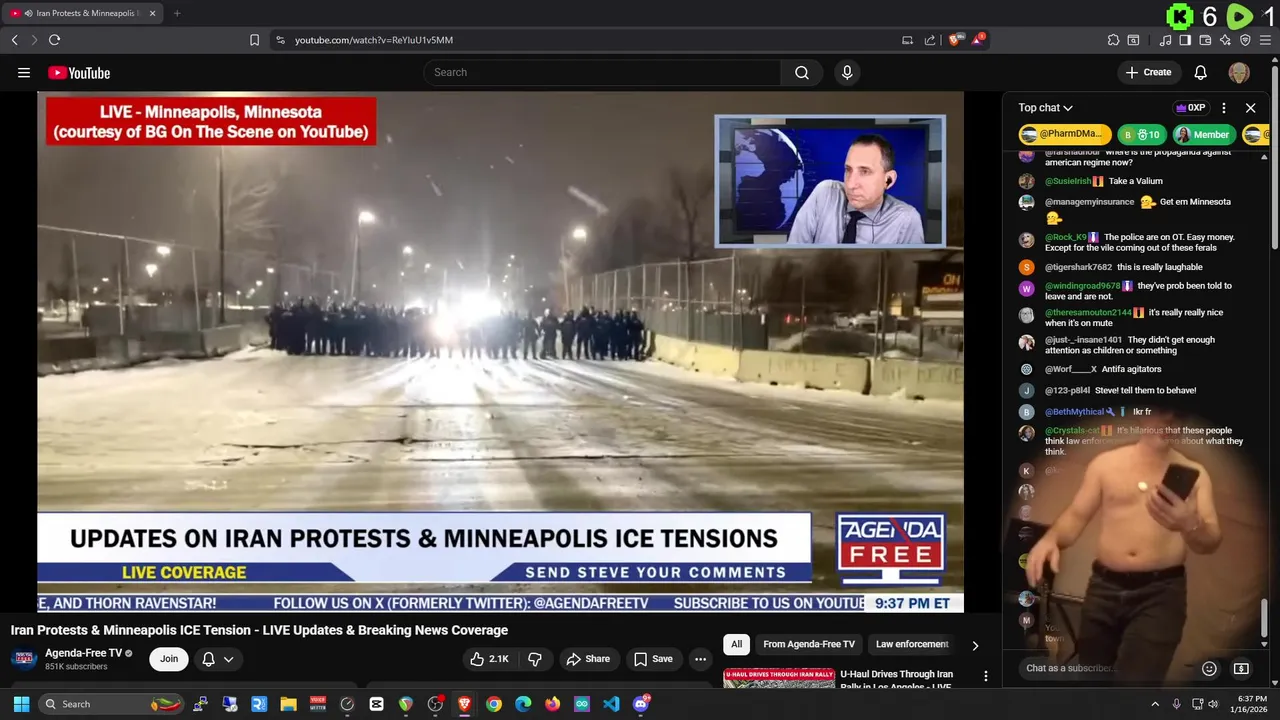Start voice search with the microphone
The image size is (1280, 720).
tap(847, 72)
